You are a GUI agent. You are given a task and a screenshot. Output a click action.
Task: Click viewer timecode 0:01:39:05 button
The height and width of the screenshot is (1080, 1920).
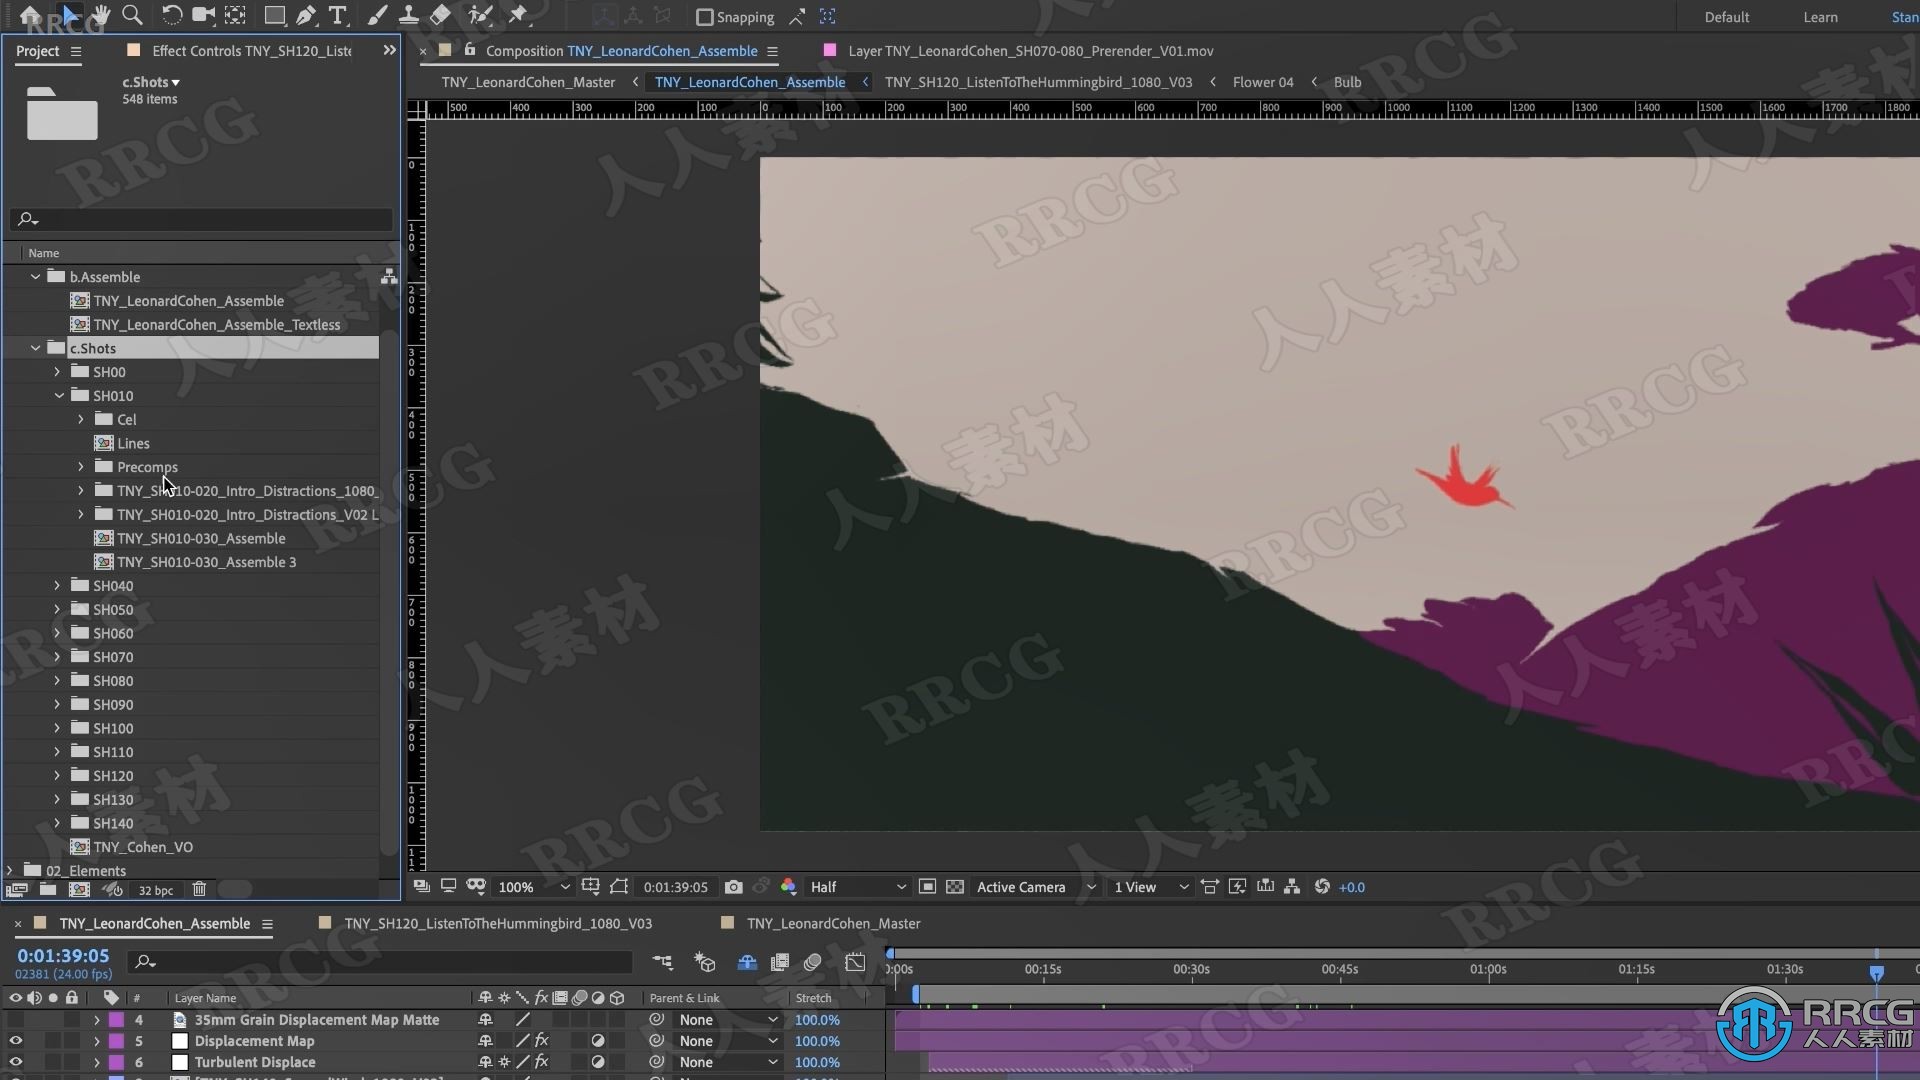(x=675, y=887)
